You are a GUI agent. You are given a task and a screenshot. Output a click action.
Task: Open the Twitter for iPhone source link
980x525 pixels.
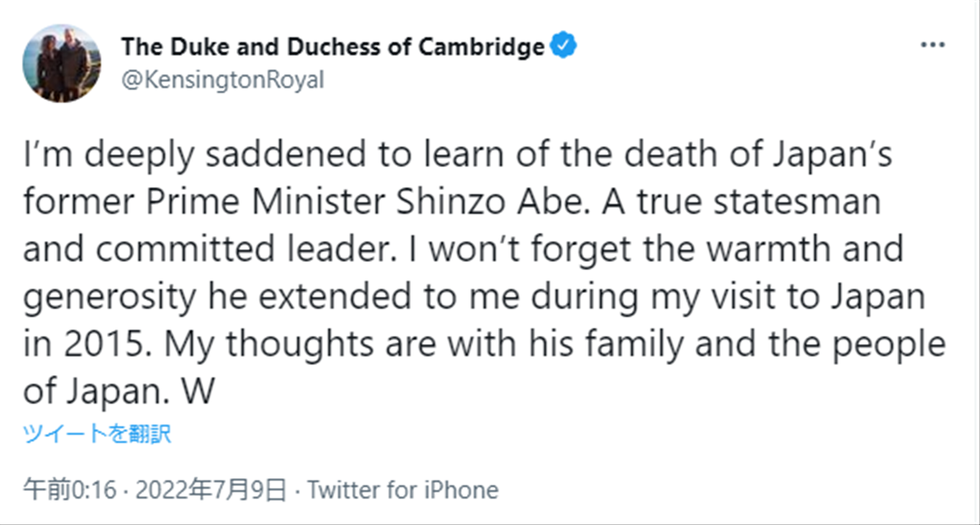403,490
